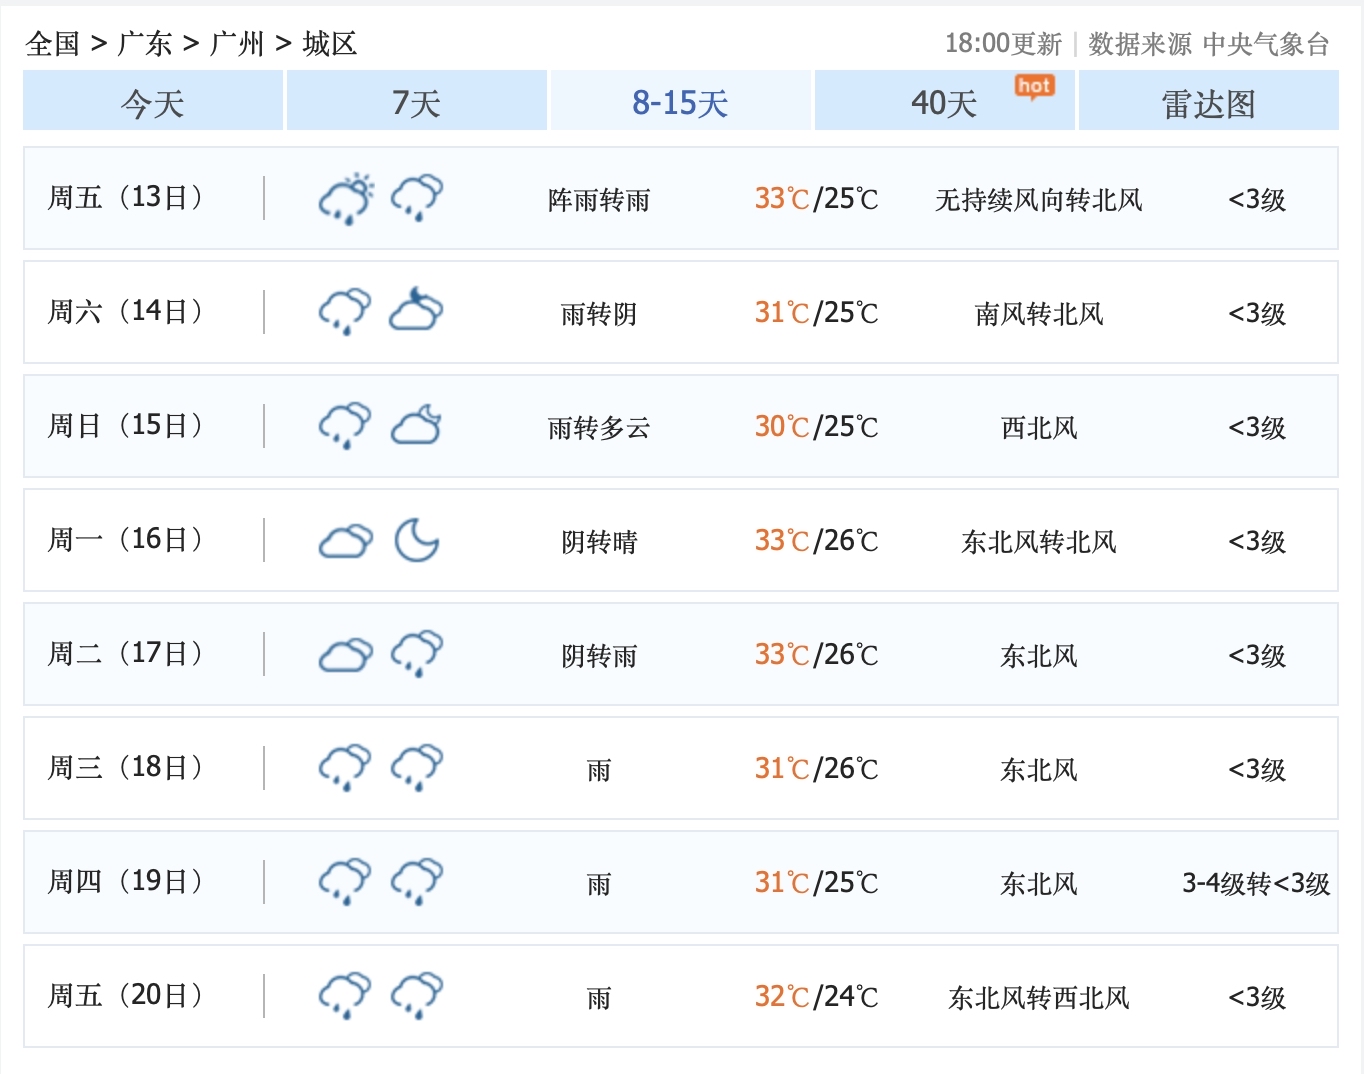The height and width of the screenshot is (1074, 1364).
Task: Select the 8-15天 forecast tab
Action: [681, 101]
